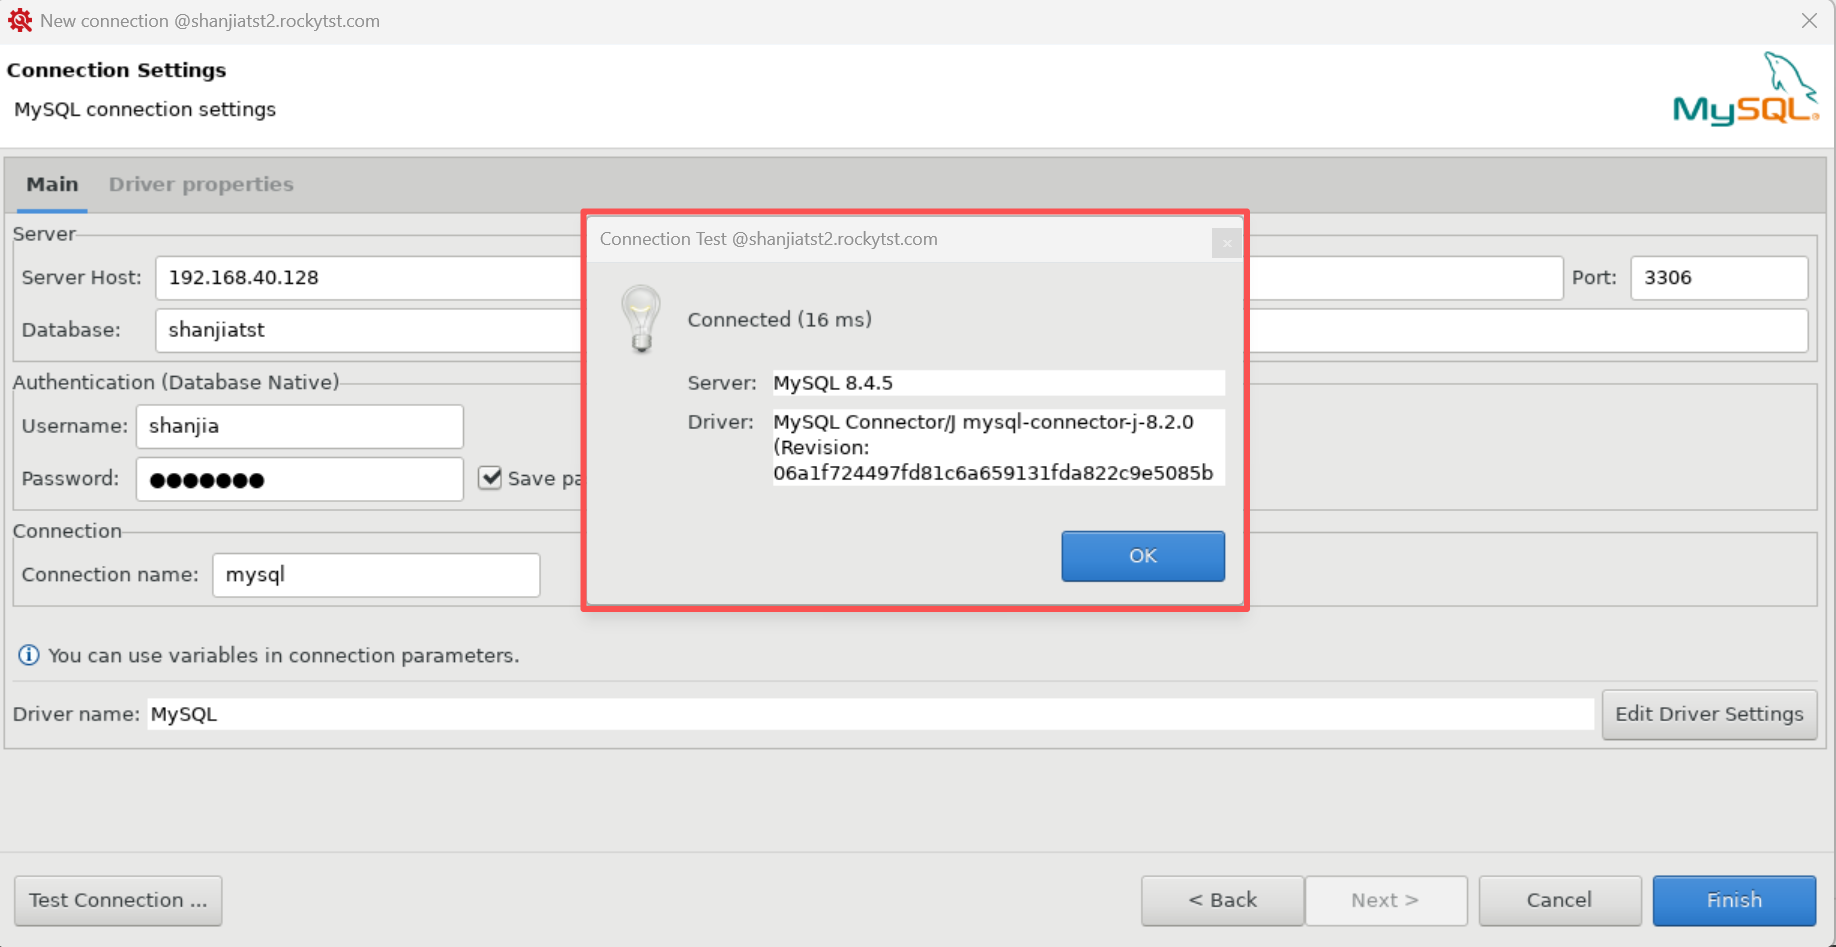Open Edit Driver Settings
Image resolution: width=1836 pixels, height=947 pixels.
tap(1709, 714)
